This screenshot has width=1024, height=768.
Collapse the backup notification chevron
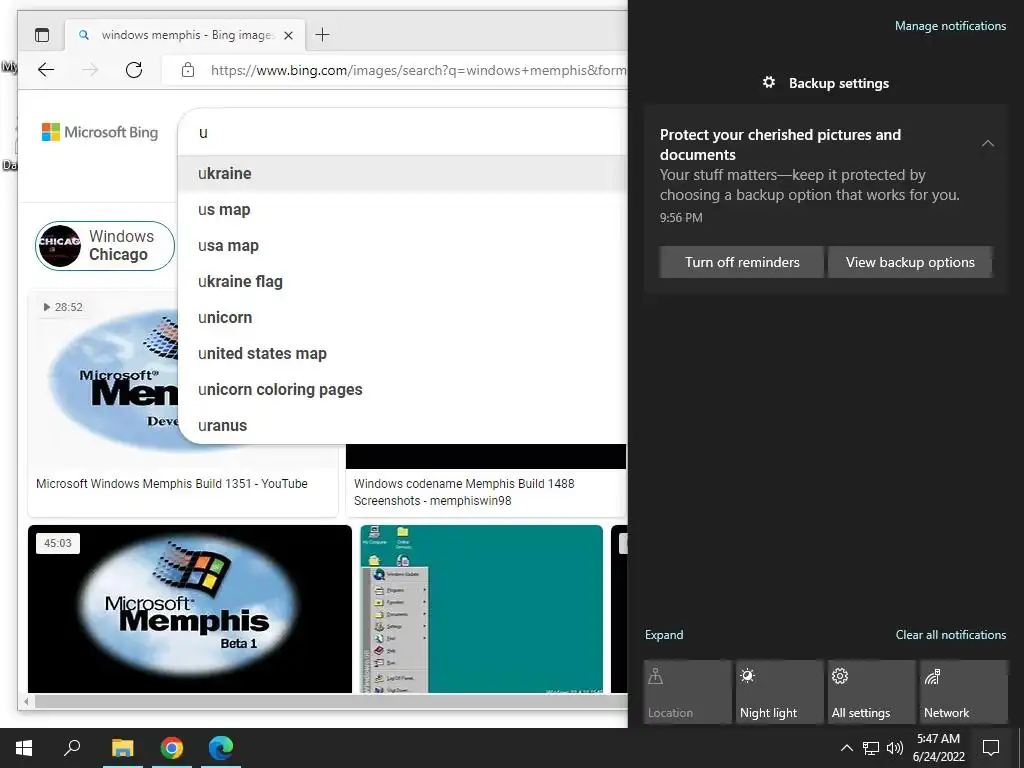988,144
